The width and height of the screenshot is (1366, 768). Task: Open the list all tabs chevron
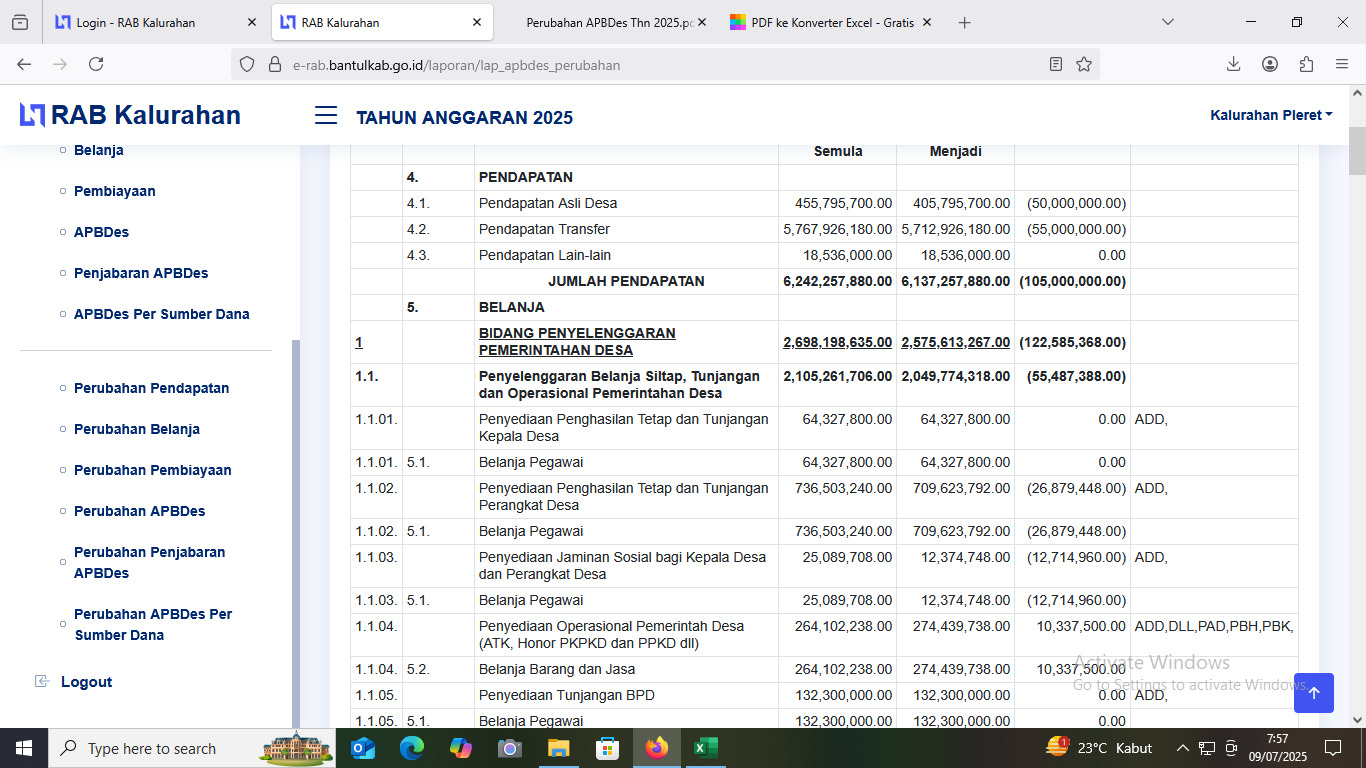[x=1167, y=22]
